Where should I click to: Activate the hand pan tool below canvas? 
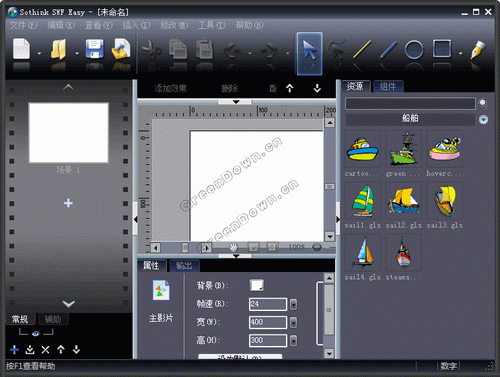[233, 247]
